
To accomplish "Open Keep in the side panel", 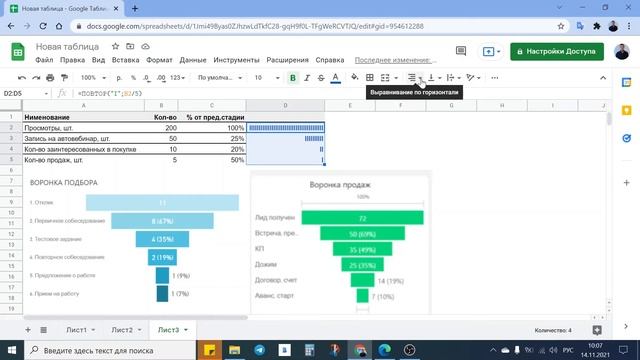I will tap(627, 111).
